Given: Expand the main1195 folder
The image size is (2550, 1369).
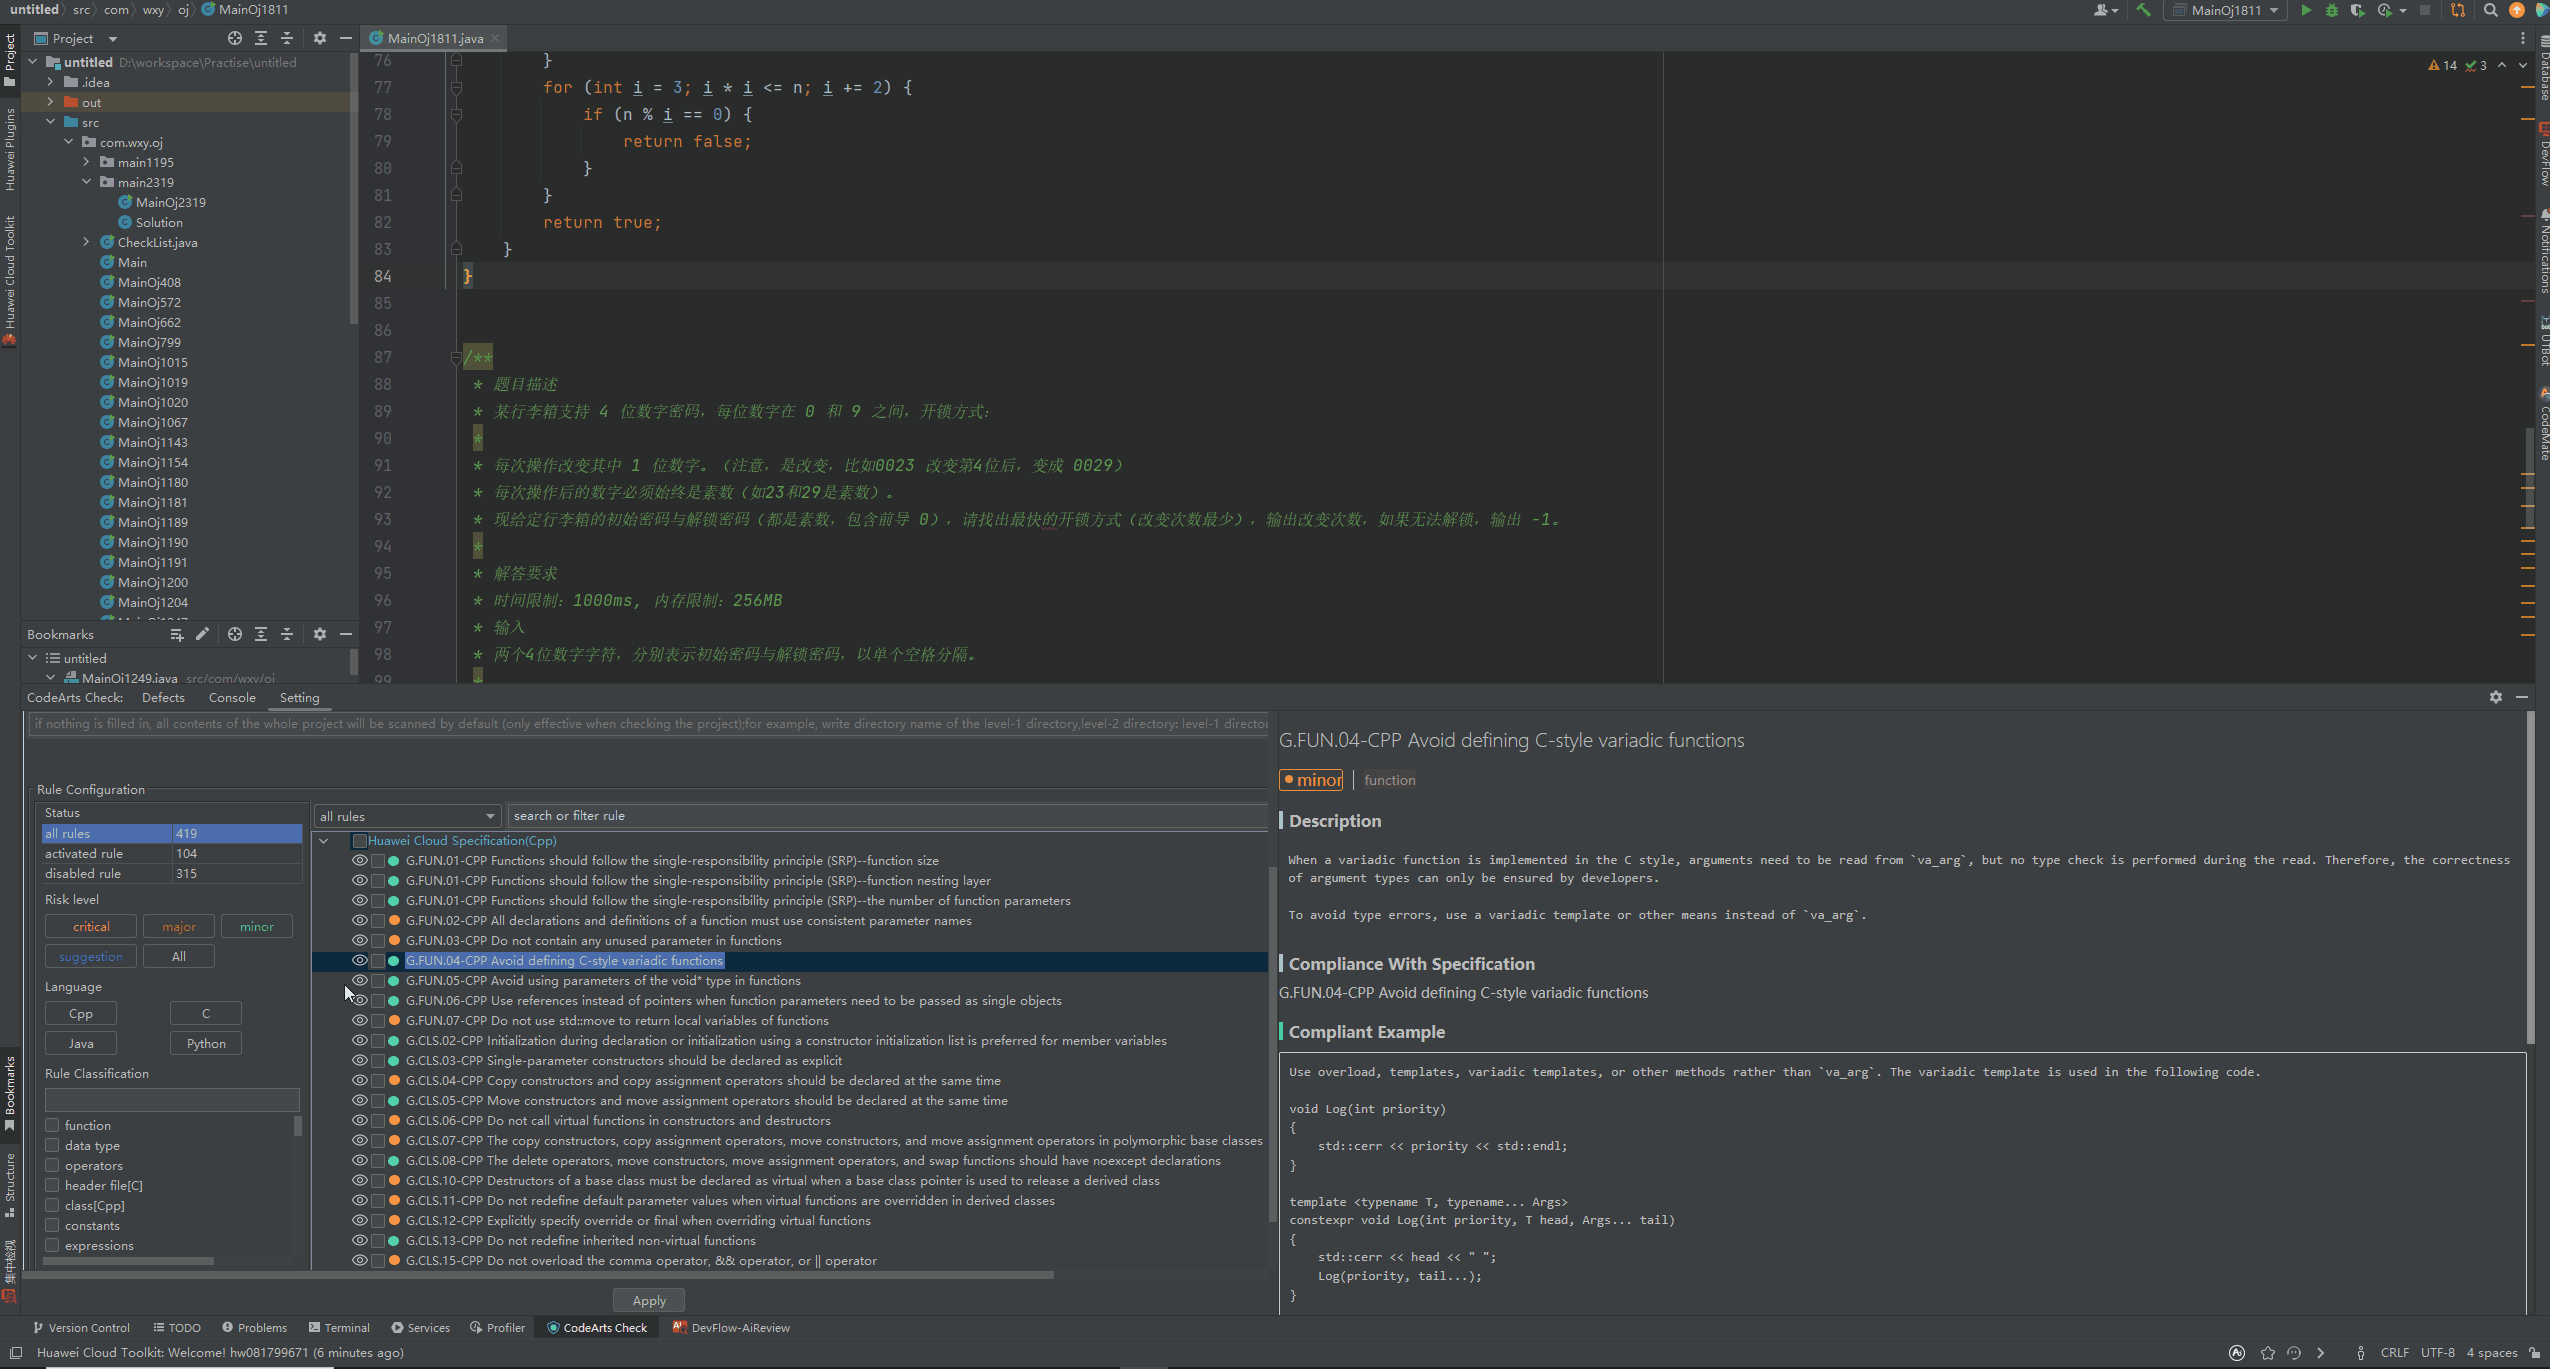Looking at the screenshot, I should click(86, 162).
